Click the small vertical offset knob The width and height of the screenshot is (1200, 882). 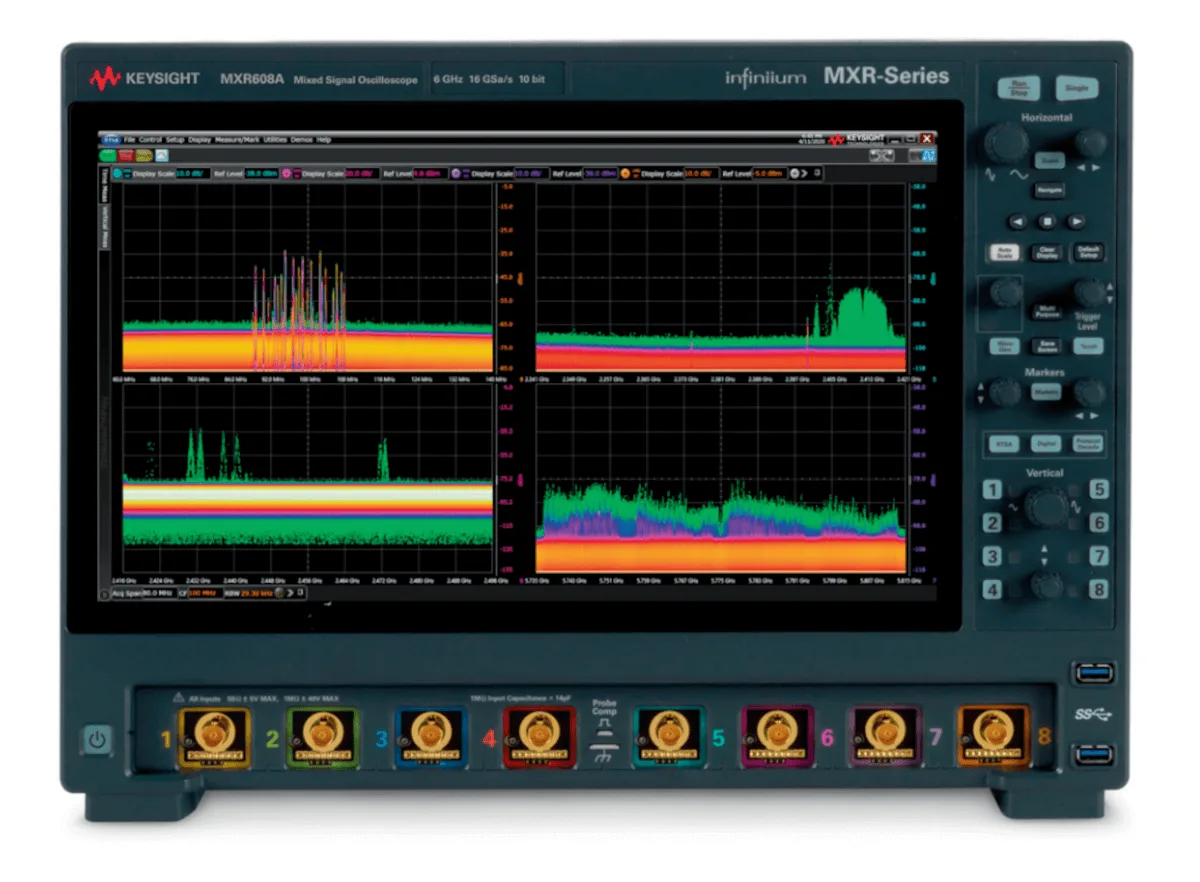point(1046,587)
